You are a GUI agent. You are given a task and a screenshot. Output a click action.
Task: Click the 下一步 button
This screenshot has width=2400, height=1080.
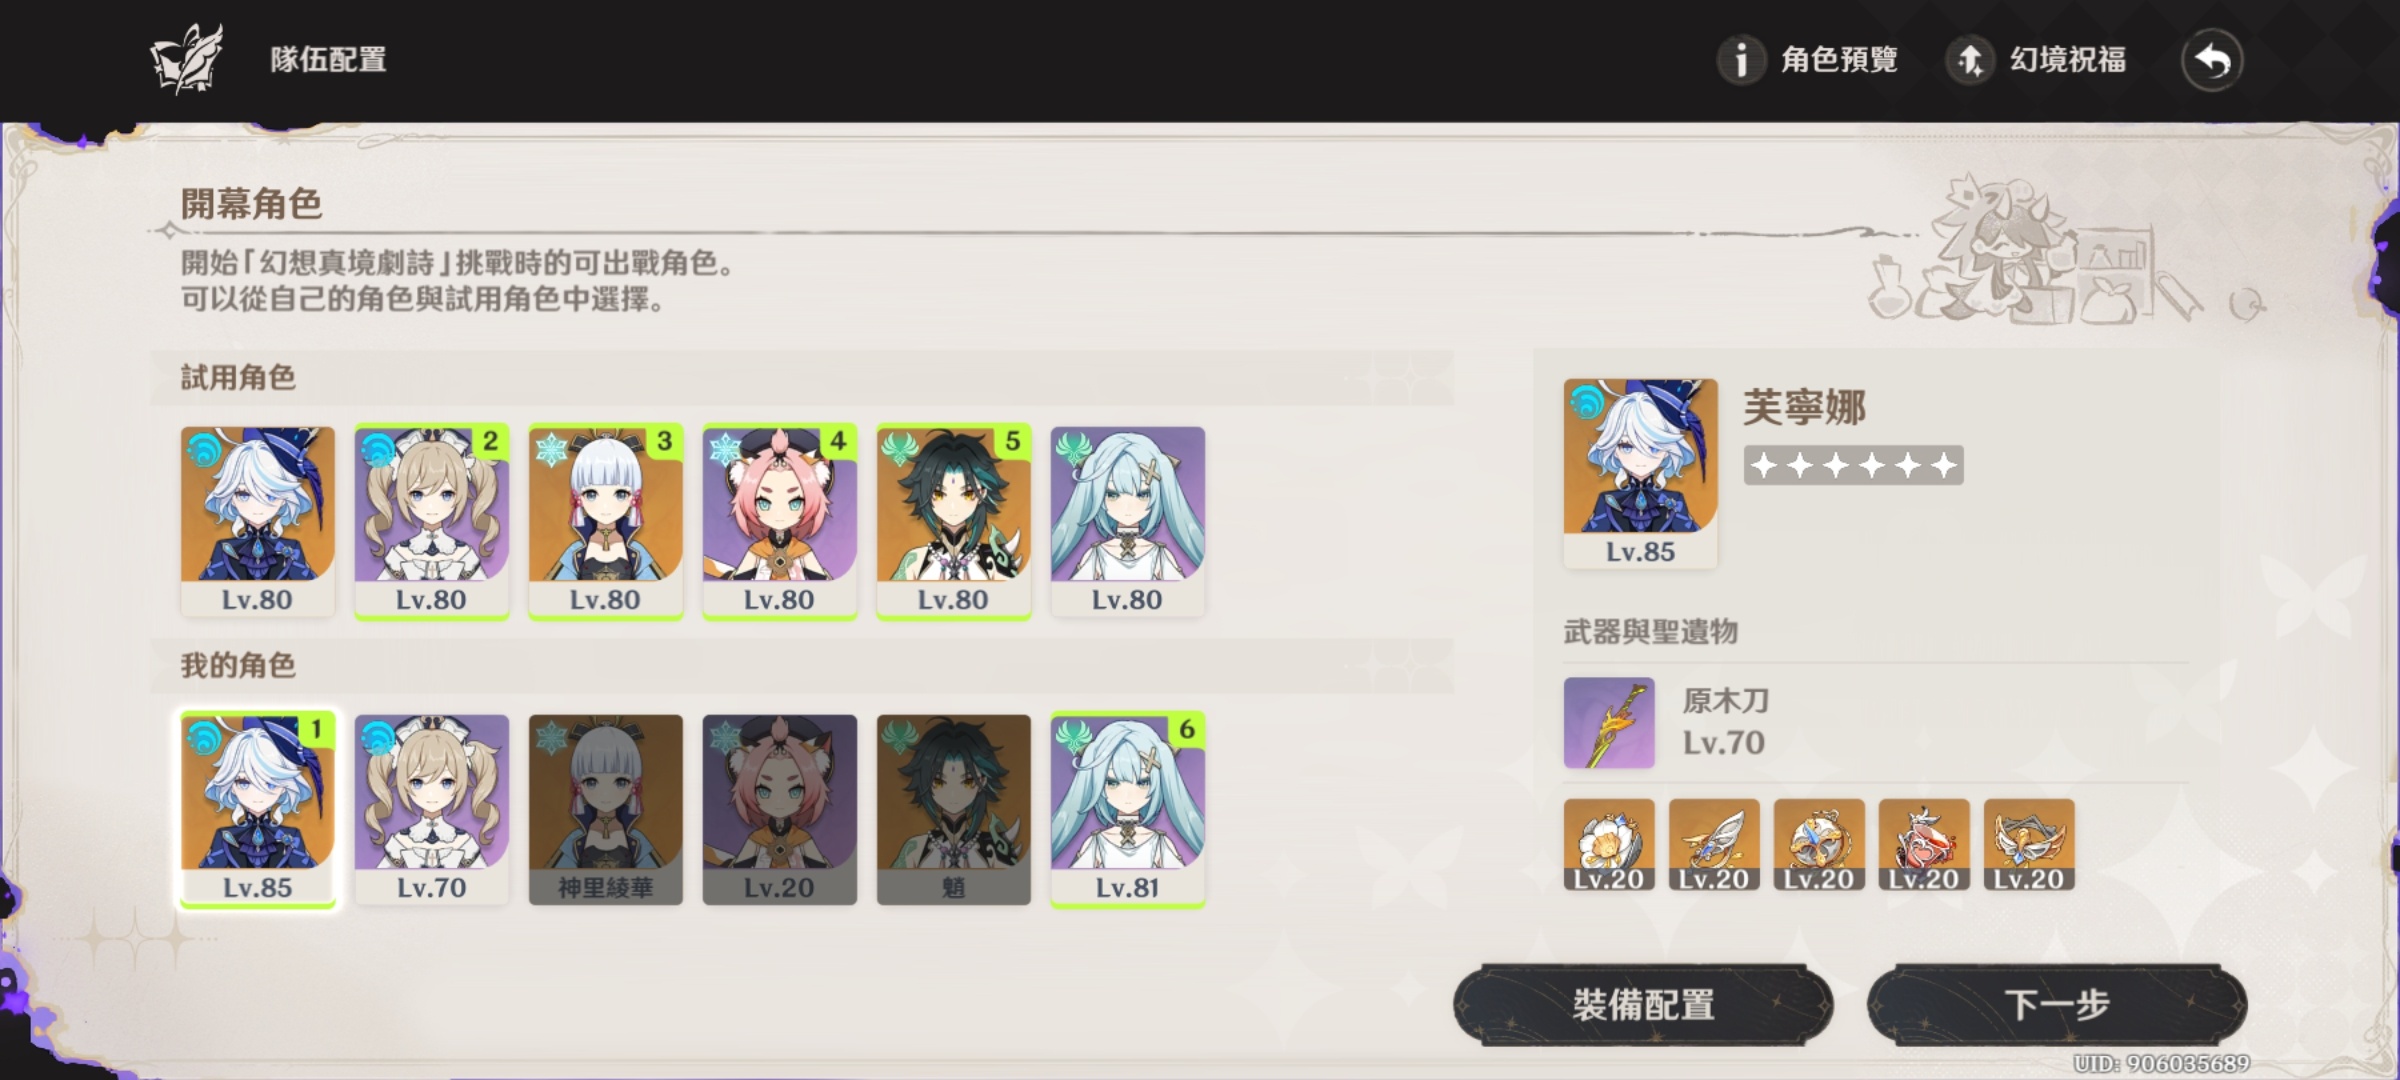tap(2057, 1005)
